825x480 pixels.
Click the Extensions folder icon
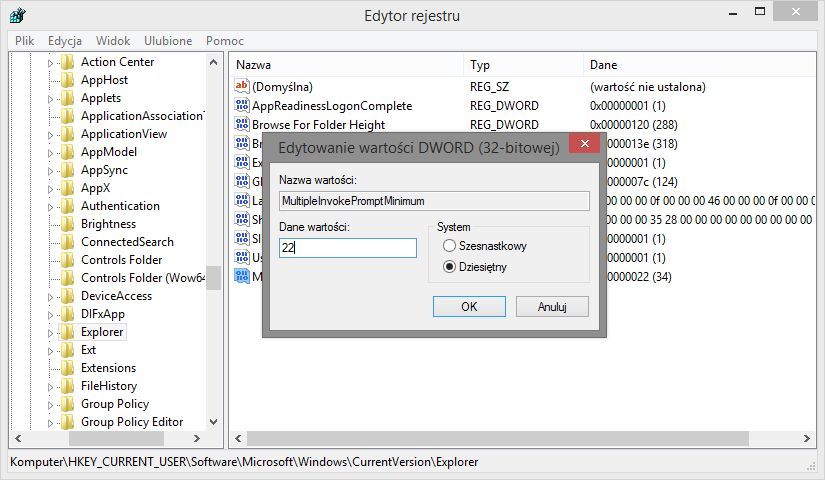[67, 368]
